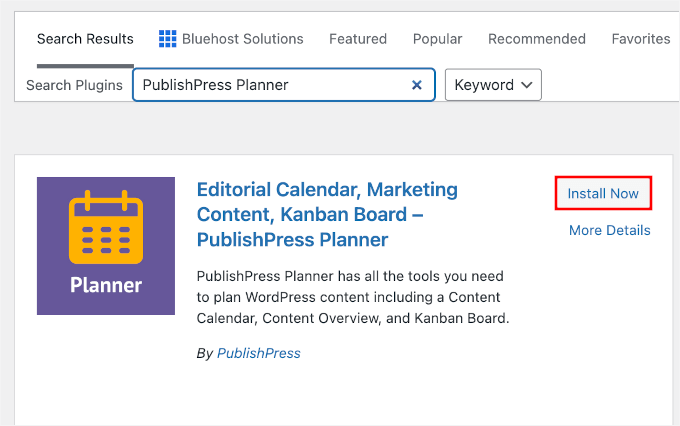Open the Keyword search type dropdown
Screen dimensions: 680x426
pyautogui.click(x=493, y=85)
